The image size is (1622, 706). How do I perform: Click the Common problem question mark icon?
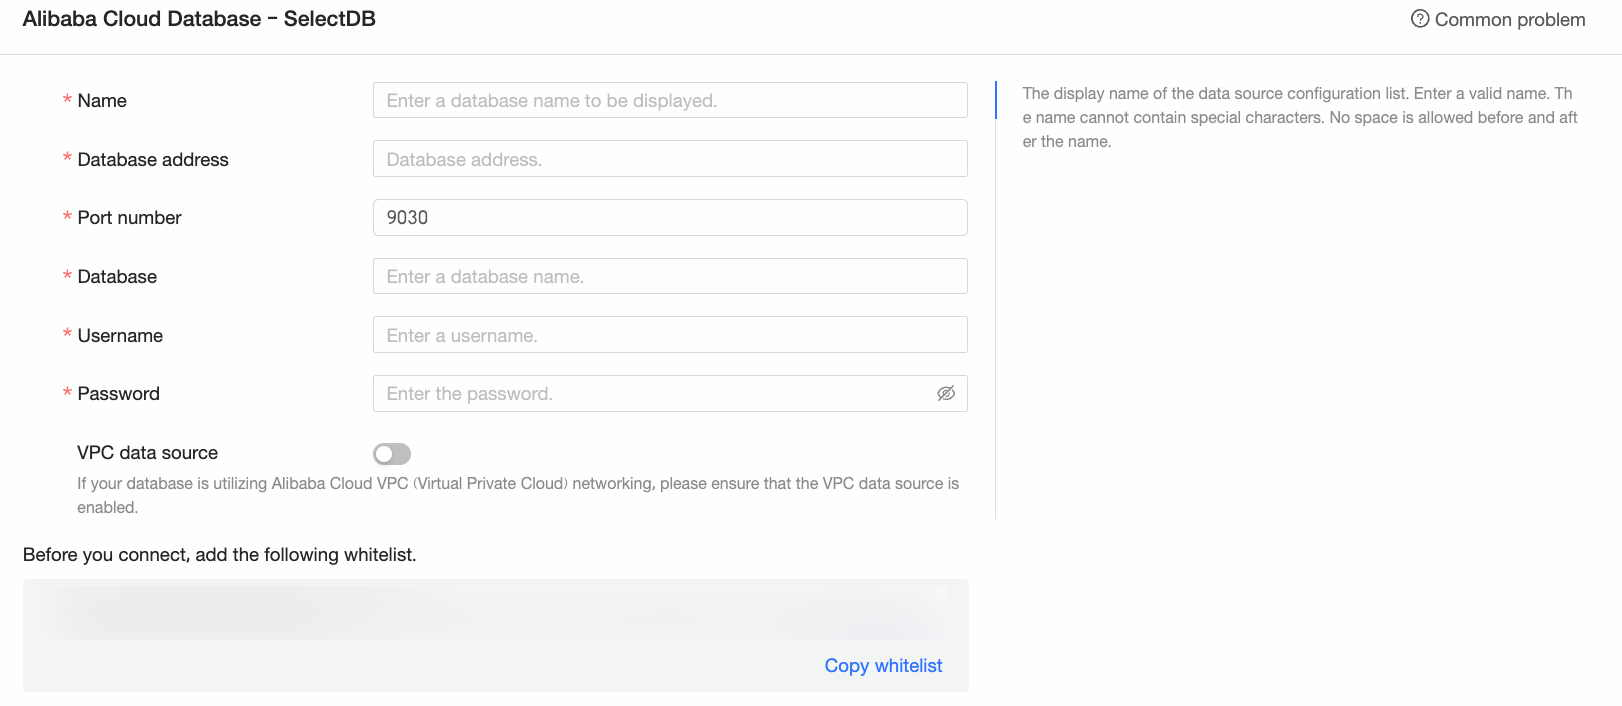1419,19
